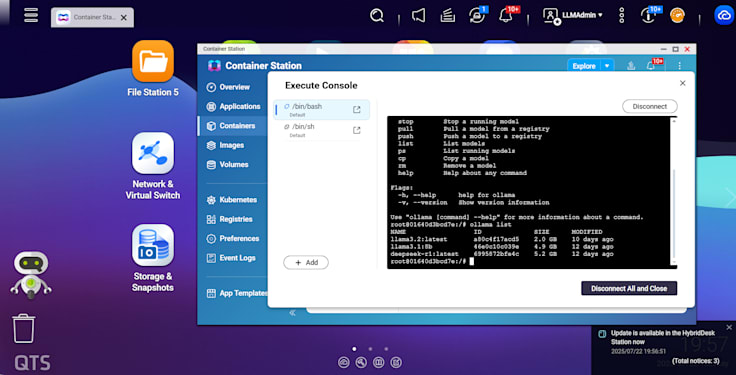Open the QTS main menu hamburger icon
Screen dimensions: 736x375
tap(31, 15)
